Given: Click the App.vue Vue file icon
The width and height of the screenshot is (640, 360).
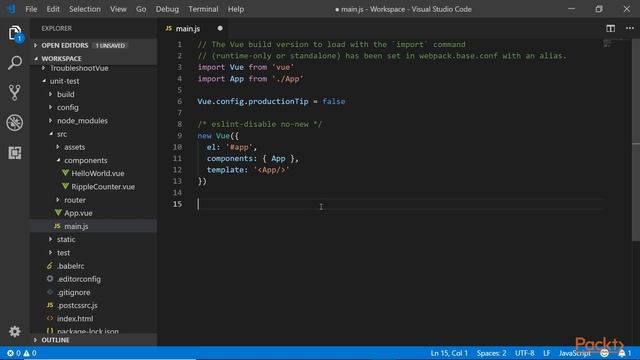Looking at the screenshot, I should (58, 213).
